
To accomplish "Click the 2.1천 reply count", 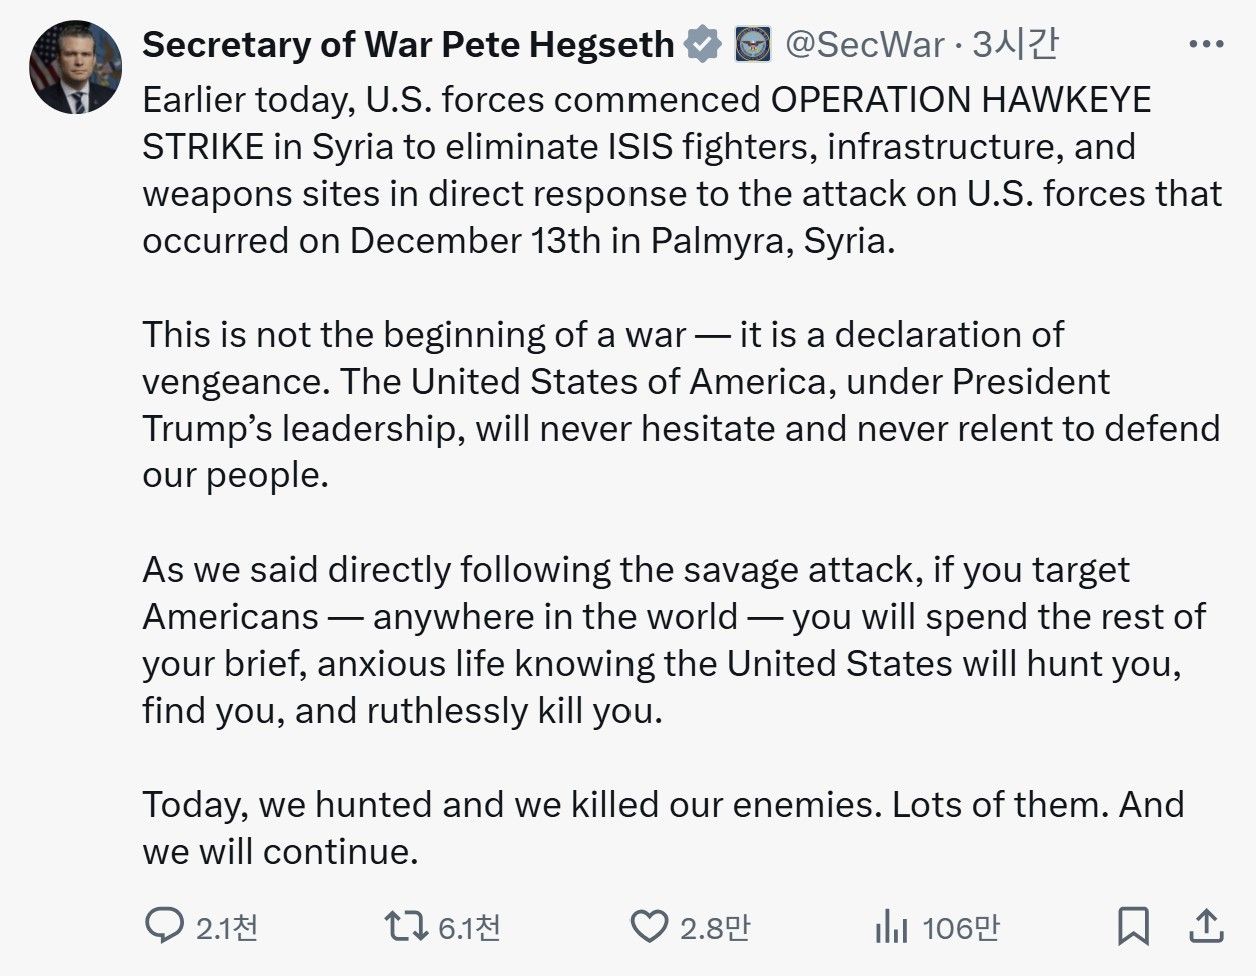I will pyautogui.click(x=227, y=928).
